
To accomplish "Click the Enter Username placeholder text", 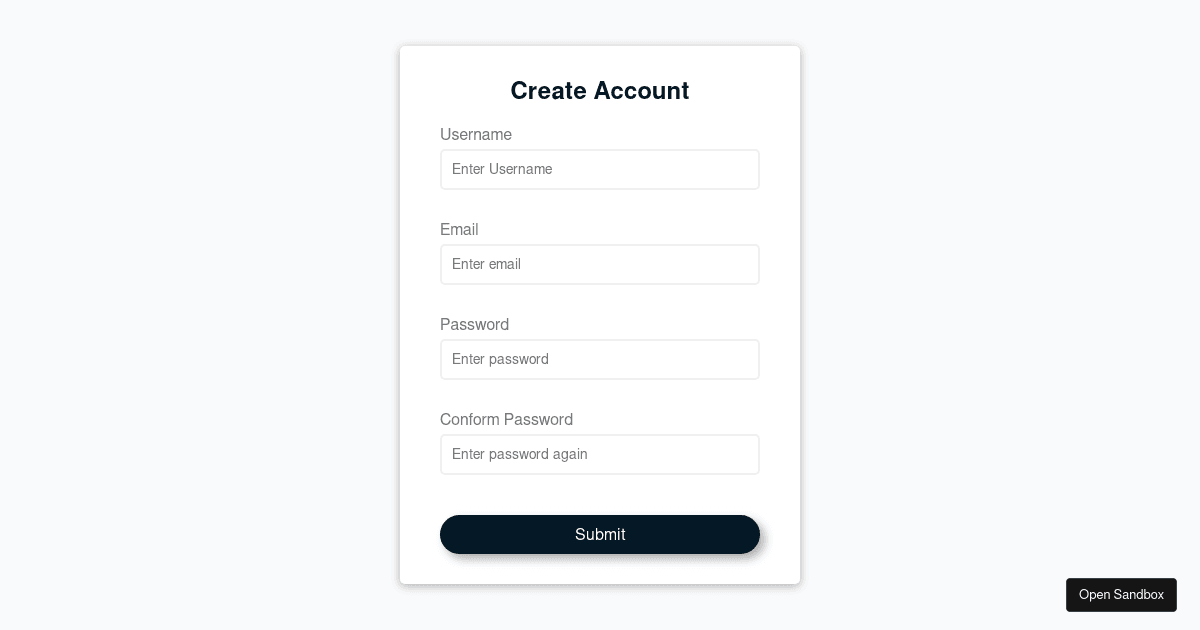I will (501, 169).
